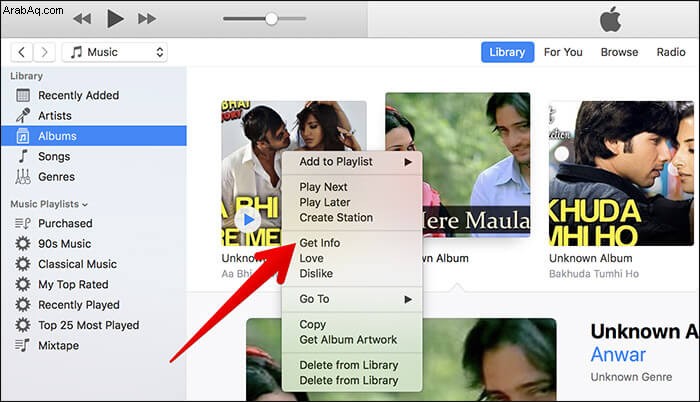The width and height of the screenshot is (700, 402).
Task: Click the fast-forward next track button
Action: (147, 19)
